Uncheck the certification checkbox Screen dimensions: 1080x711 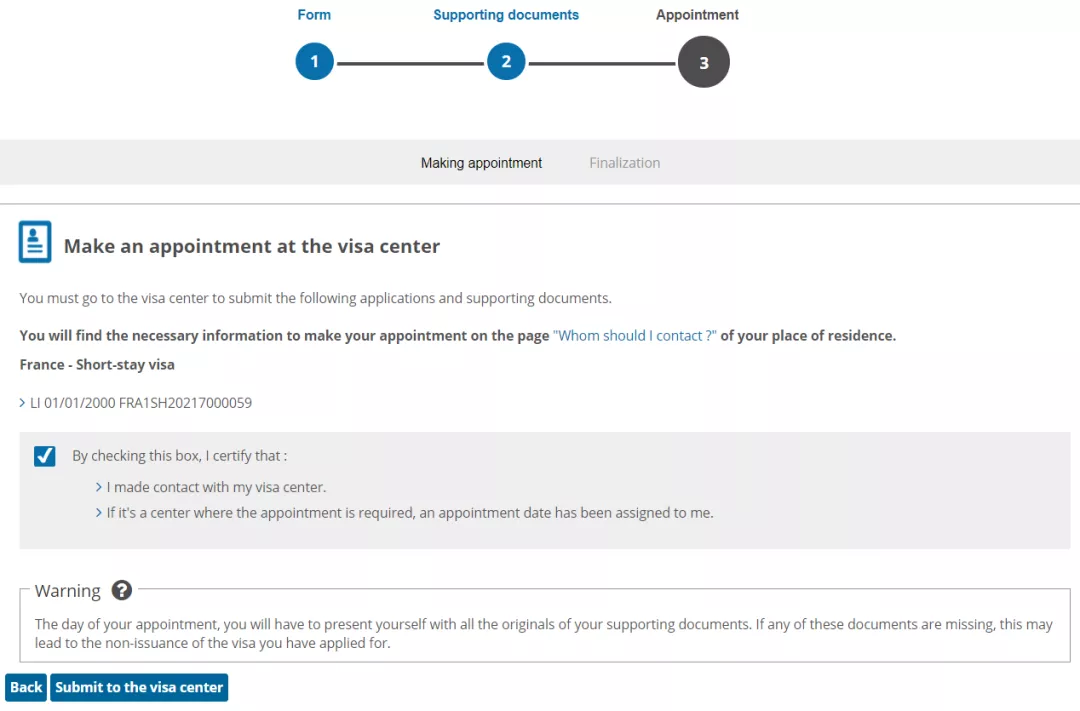tap(45, 456)
